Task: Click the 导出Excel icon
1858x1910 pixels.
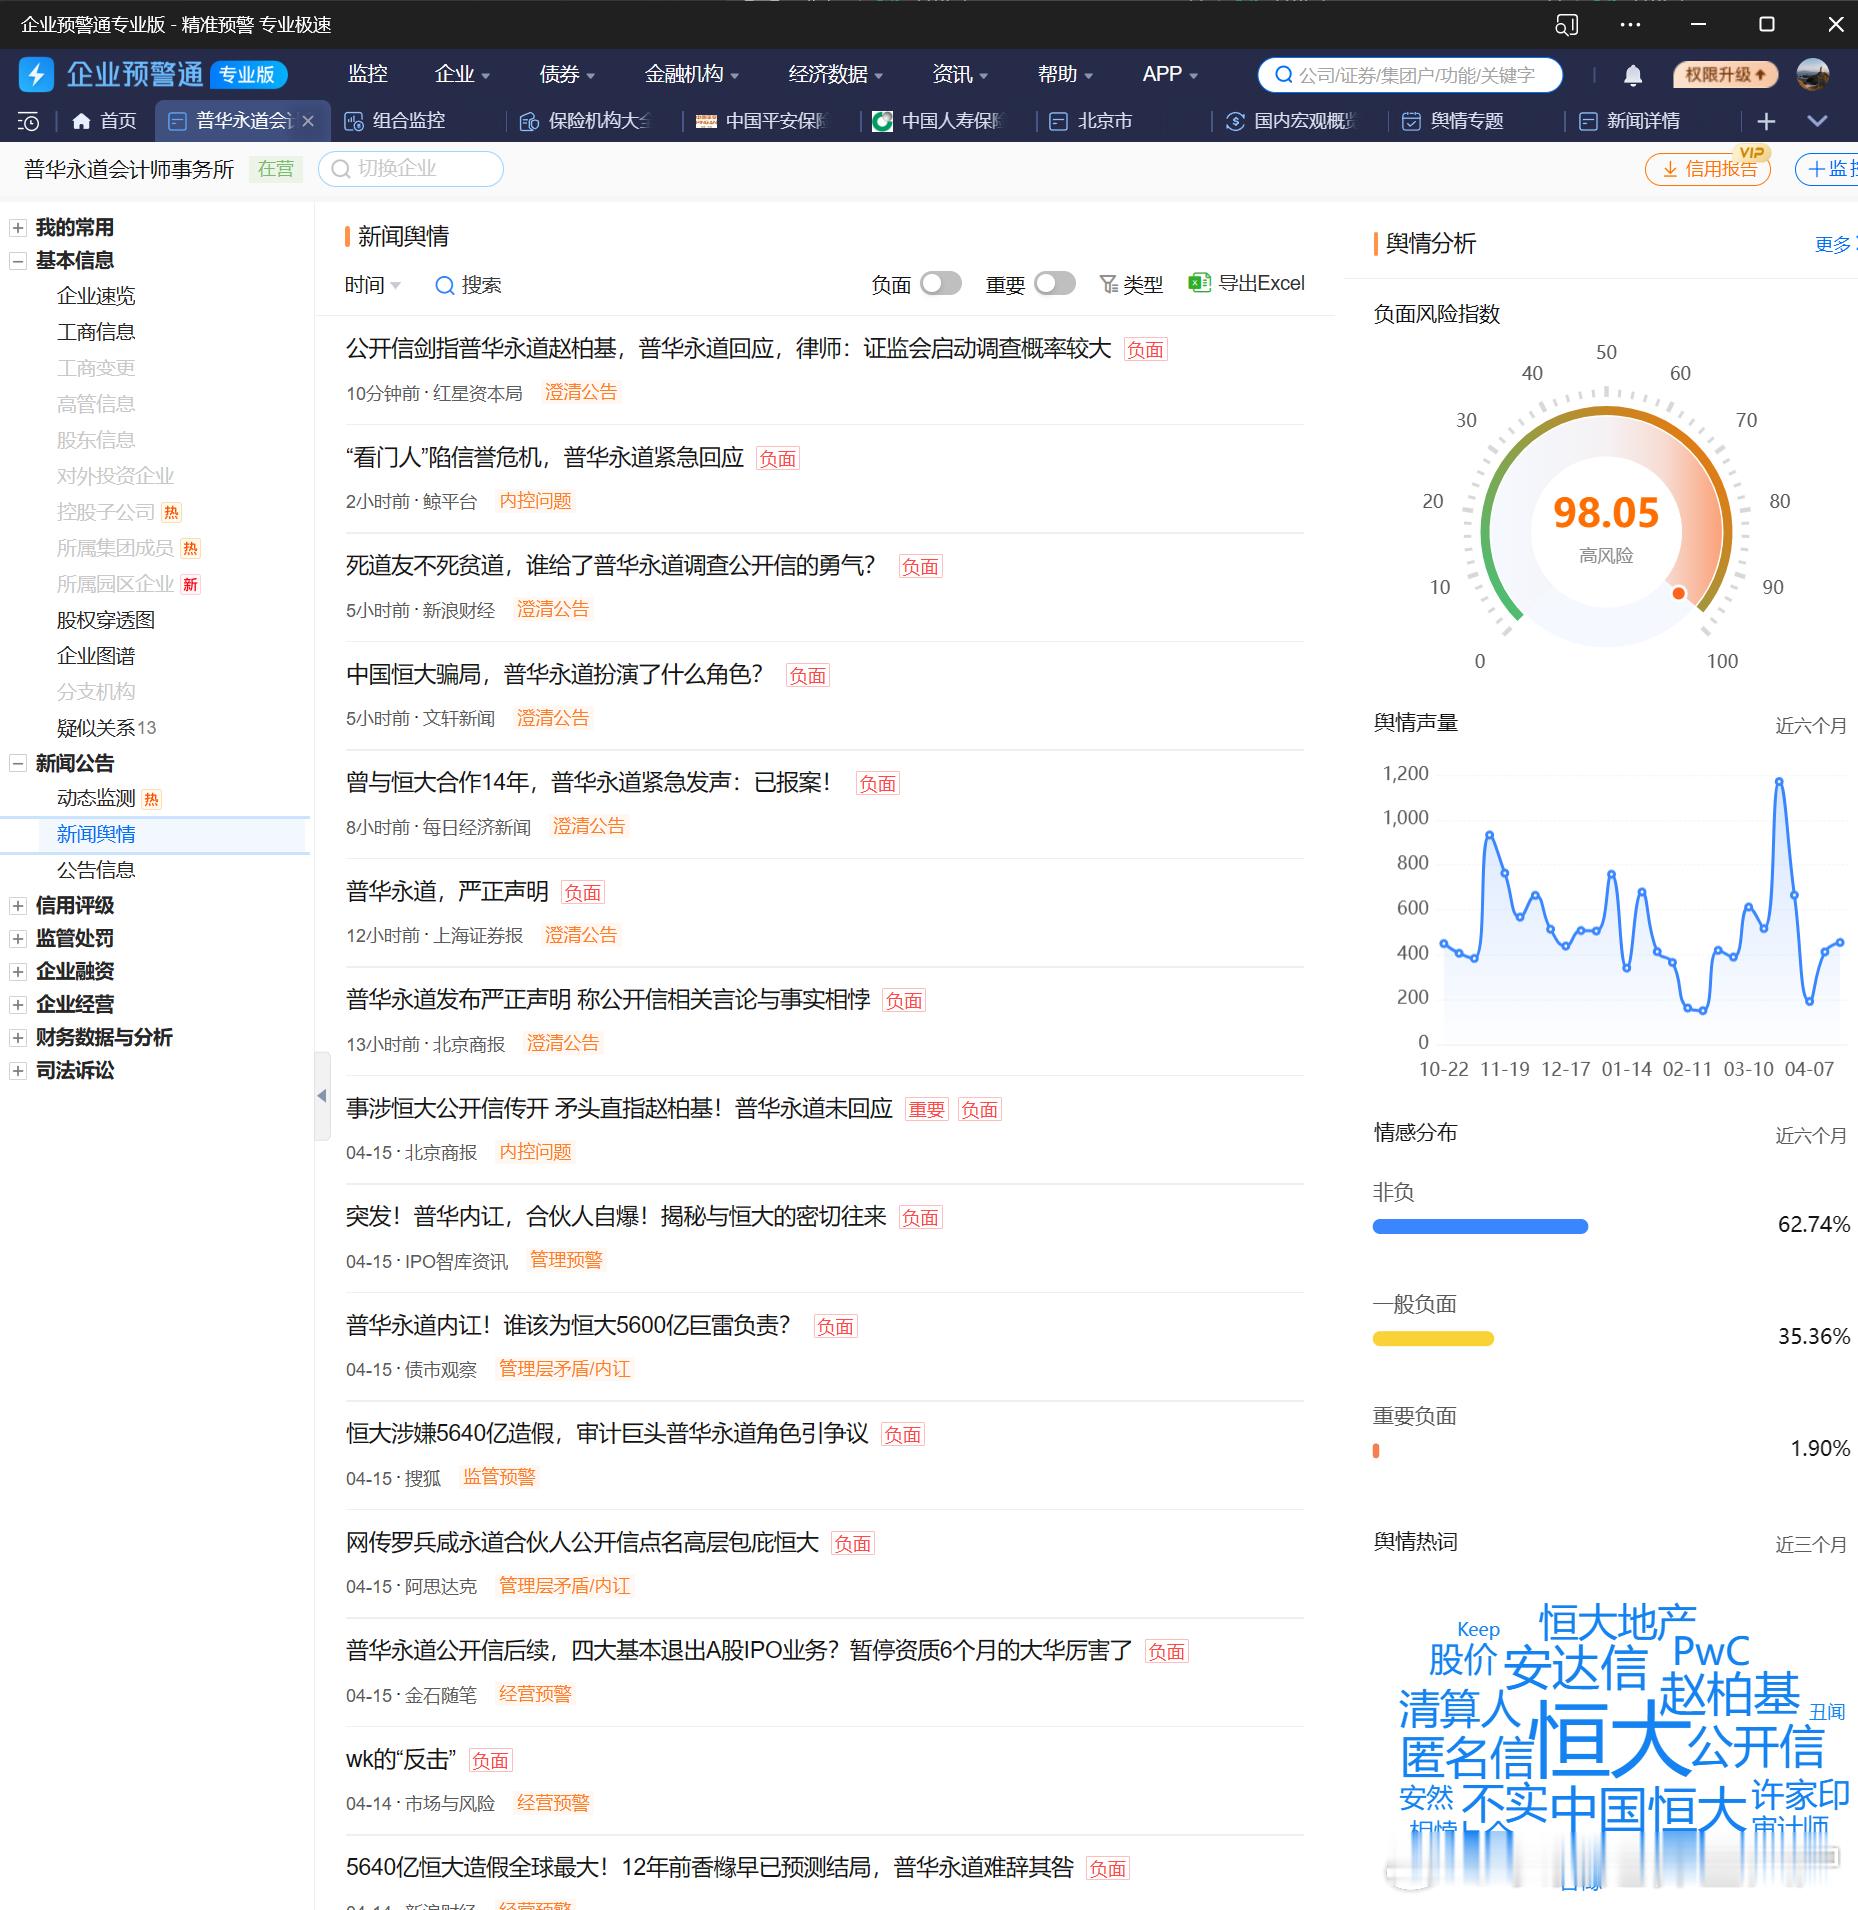Action: tap(1199, 283)
